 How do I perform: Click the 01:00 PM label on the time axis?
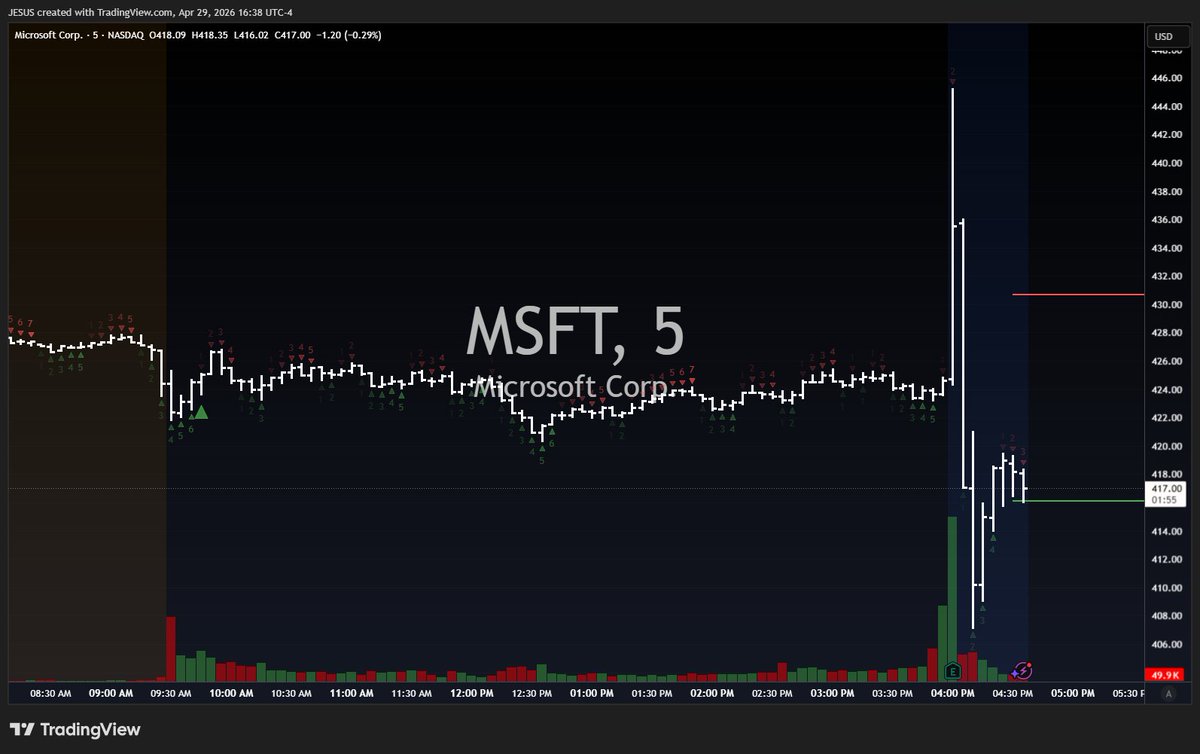[591, 692]
